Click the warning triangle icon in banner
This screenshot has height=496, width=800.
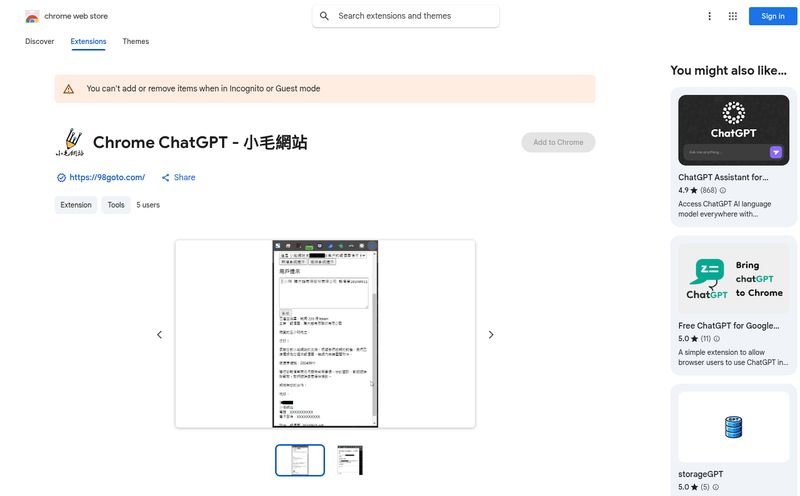(x=68, y=89)
